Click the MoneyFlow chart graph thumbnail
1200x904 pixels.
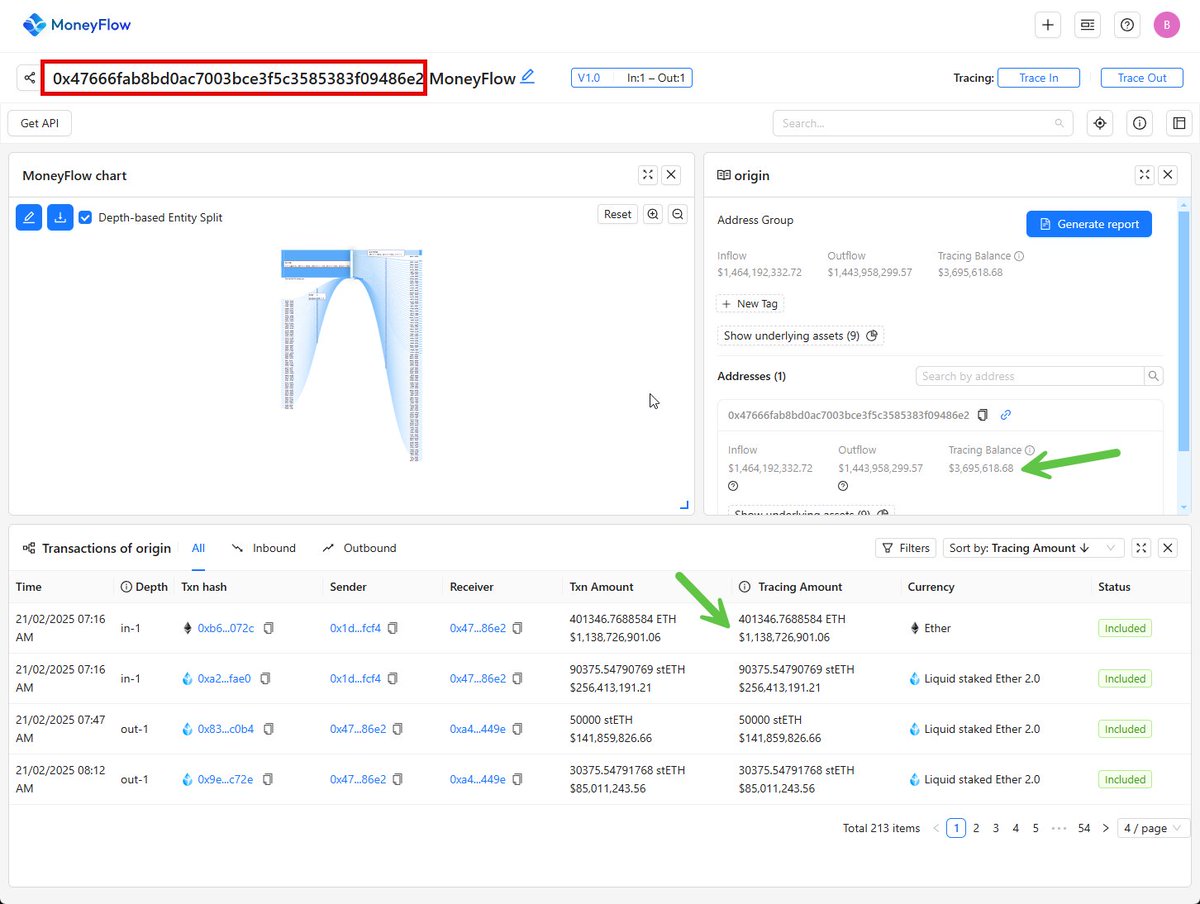click(x=353, y=355)
